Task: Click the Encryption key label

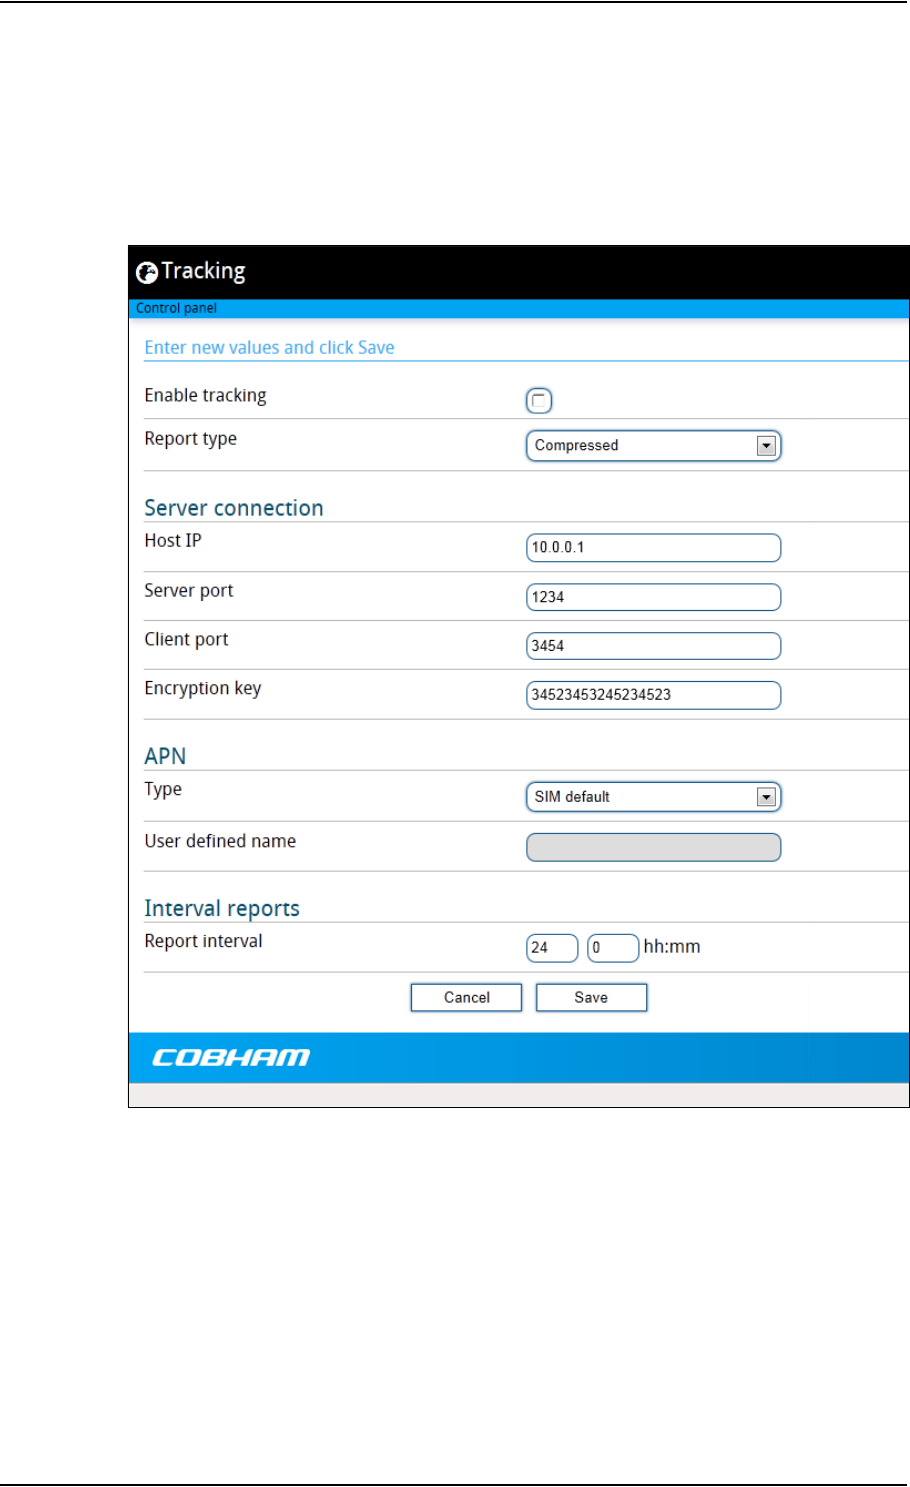Action: [x=202, y=689]
